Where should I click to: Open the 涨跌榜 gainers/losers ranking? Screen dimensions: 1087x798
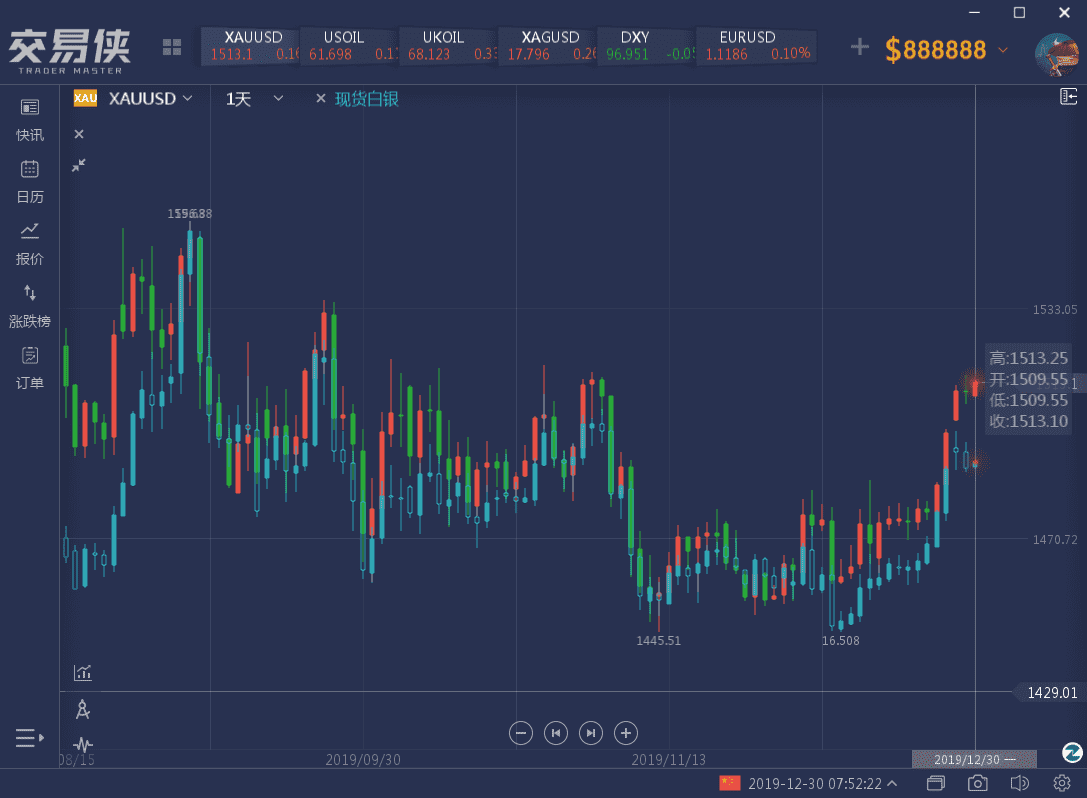(30, 305)
